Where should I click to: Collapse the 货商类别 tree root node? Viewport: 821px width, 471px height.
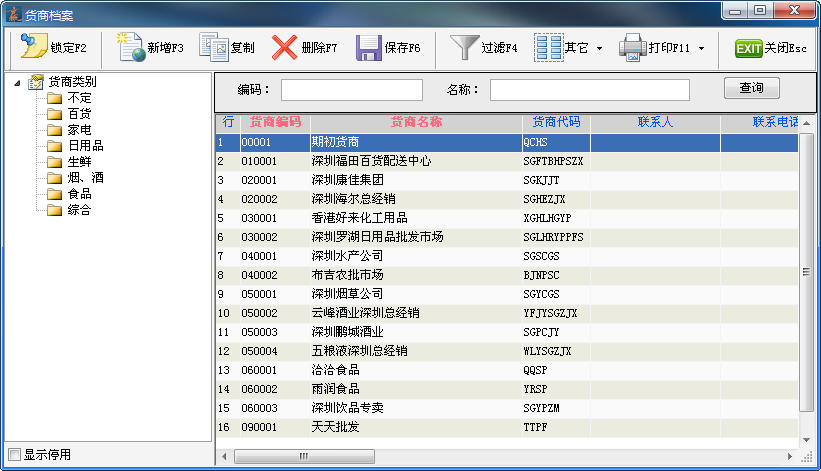(19, 82)
